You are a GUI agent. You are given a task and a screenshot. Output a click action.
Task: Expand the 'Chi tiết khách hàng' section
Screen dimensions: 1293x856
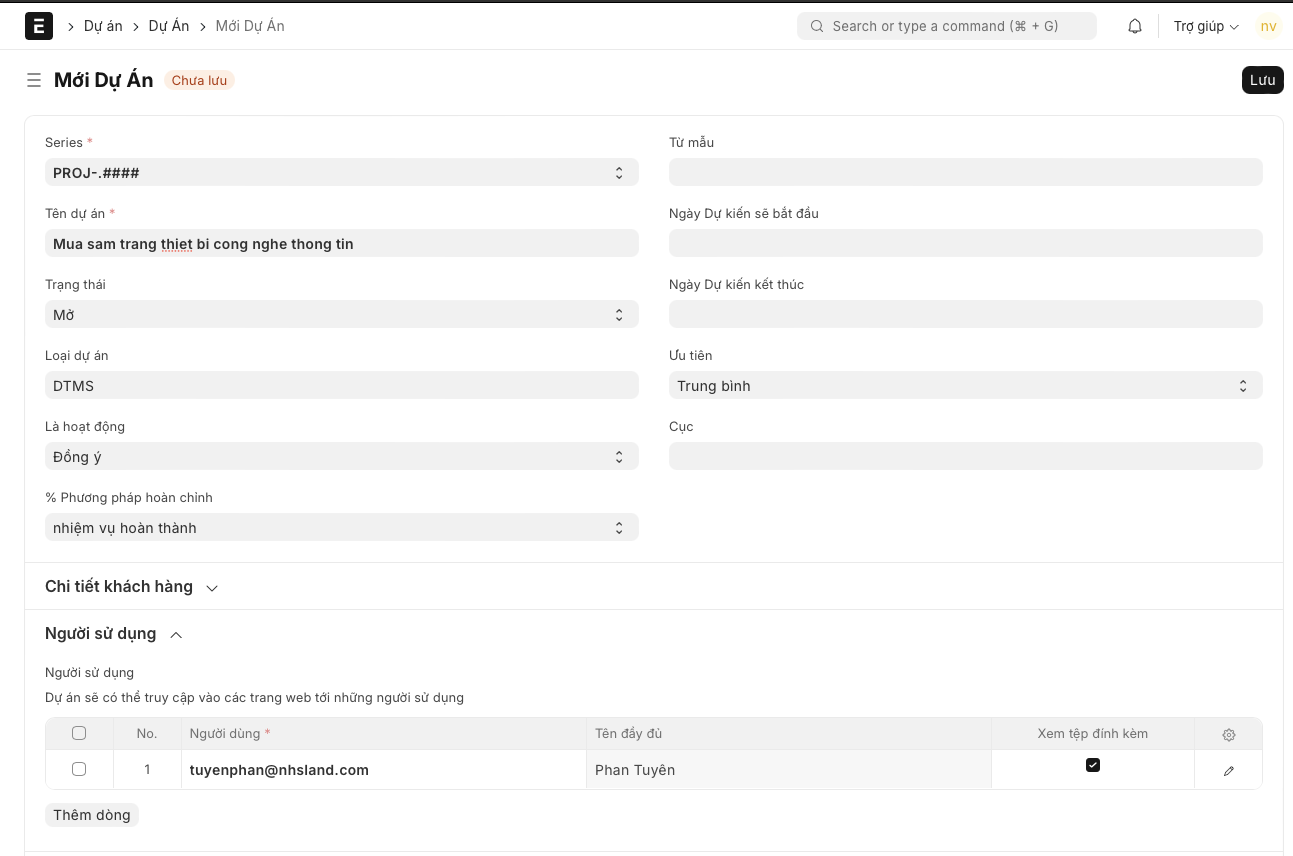130,587
